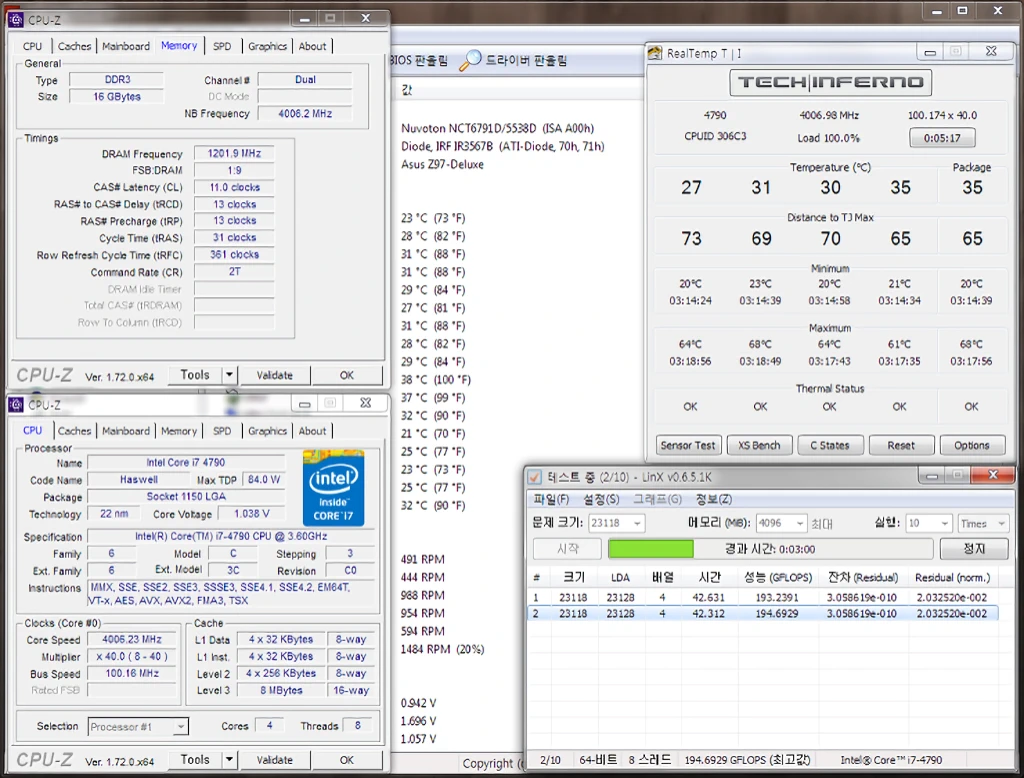The height and width of the screenshot is (778, 1024).
Task: Click the RealTemp Reset button
Action: pos(901,446)
